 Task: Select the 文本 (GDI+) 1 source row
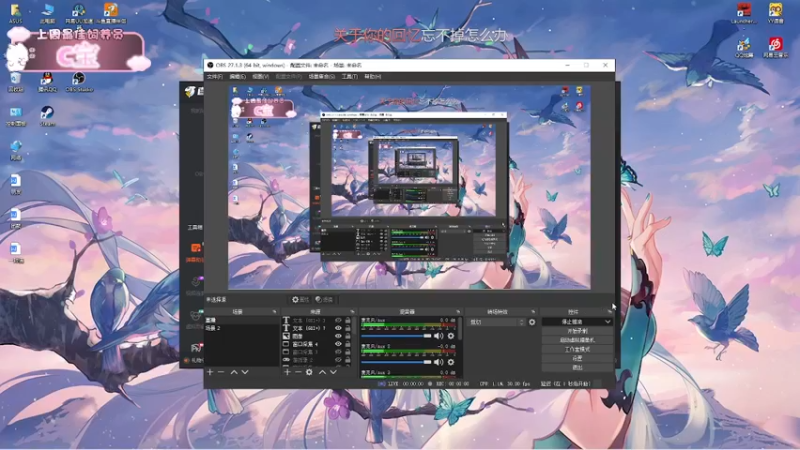317,328
